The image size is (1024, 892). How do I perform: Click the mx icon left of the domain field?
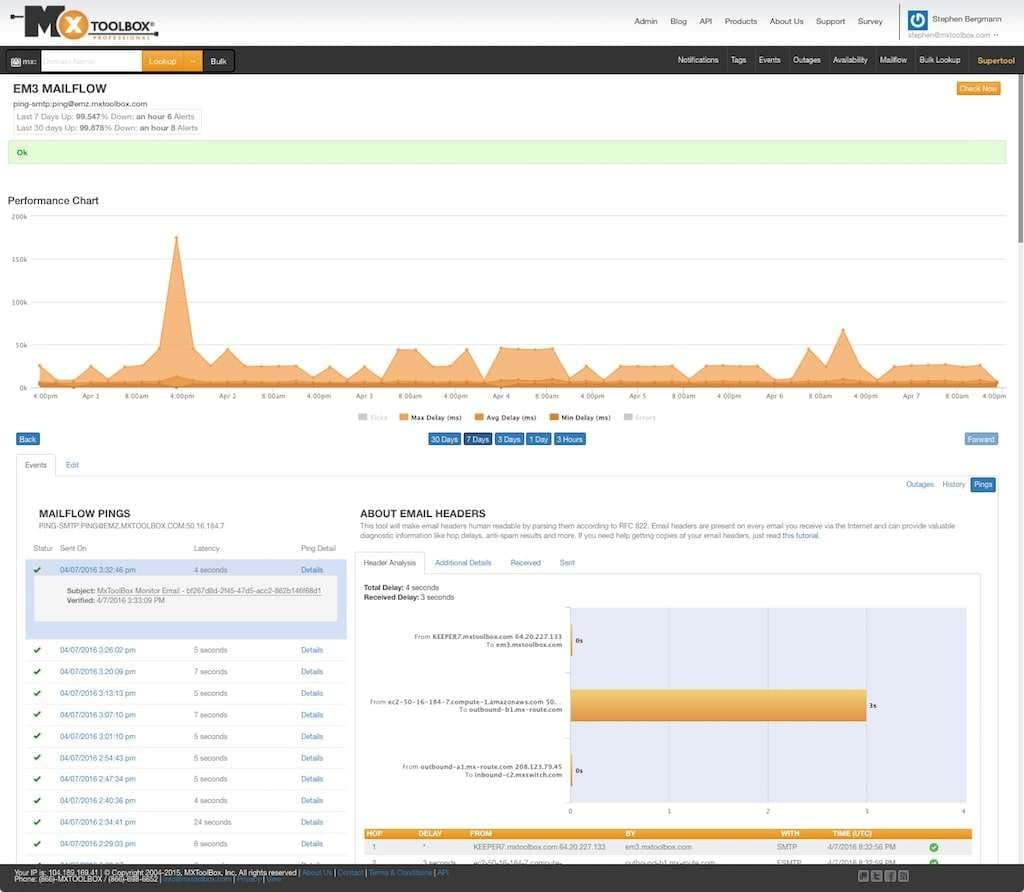(x=16, y=61)
